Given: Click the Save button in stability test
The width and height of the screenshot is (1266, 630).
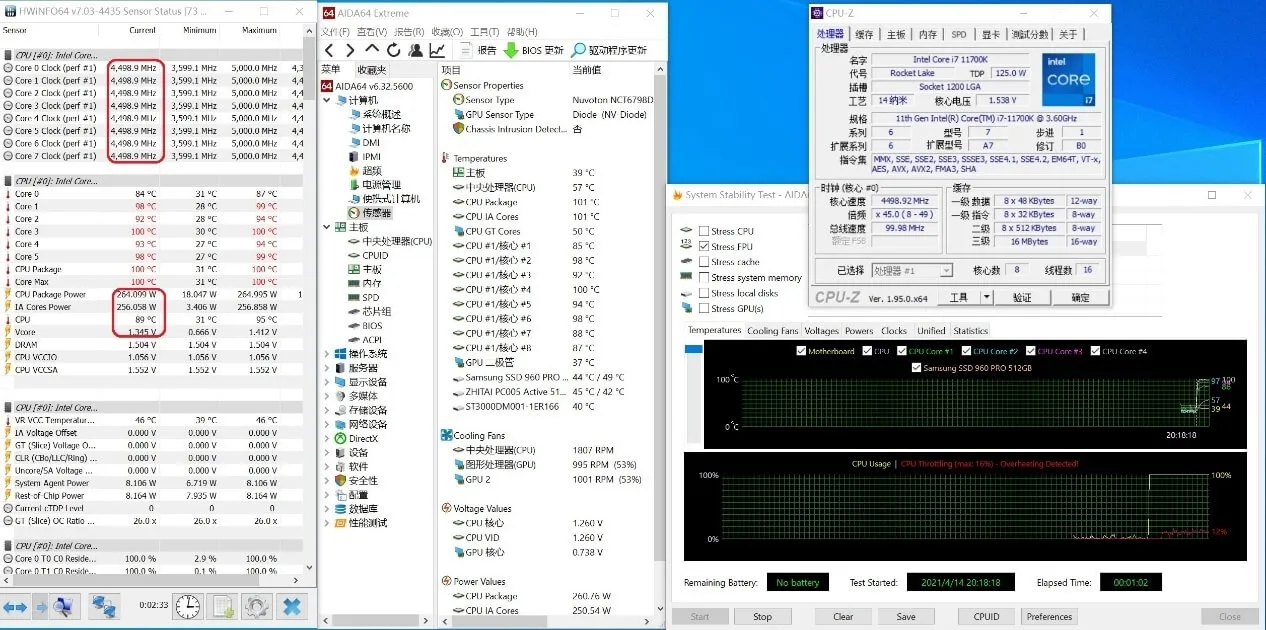Looking at the screenshot, I should (906, 616).
